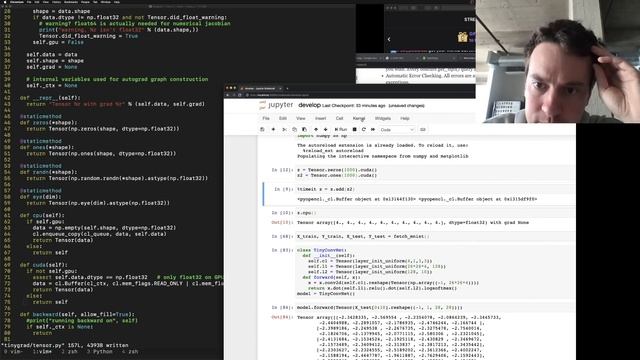Click the Out[10] Tensor array output
The image size is (640, 360).
point(413,222)
